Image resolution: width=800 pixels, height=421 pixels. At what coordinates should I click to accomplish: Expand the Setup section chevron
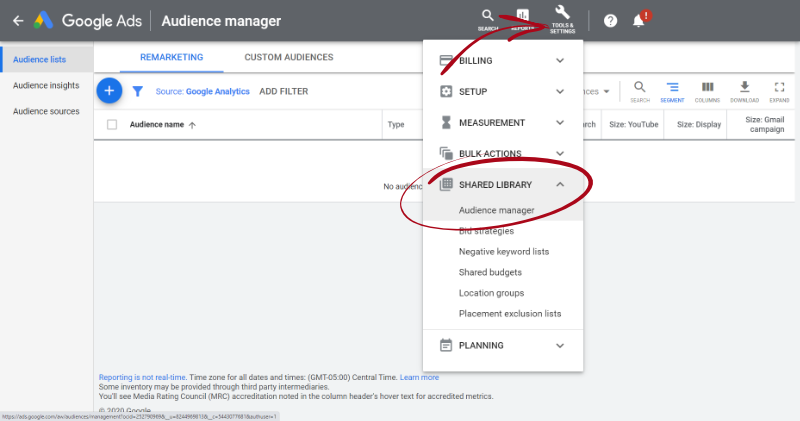click(560, 91)
